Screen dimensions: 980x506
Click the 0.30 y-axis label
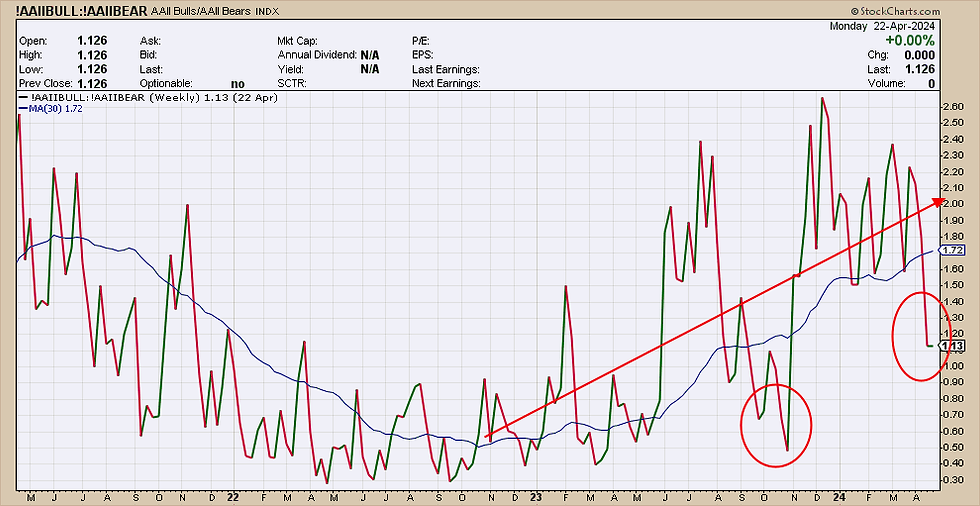pos(953,480)
